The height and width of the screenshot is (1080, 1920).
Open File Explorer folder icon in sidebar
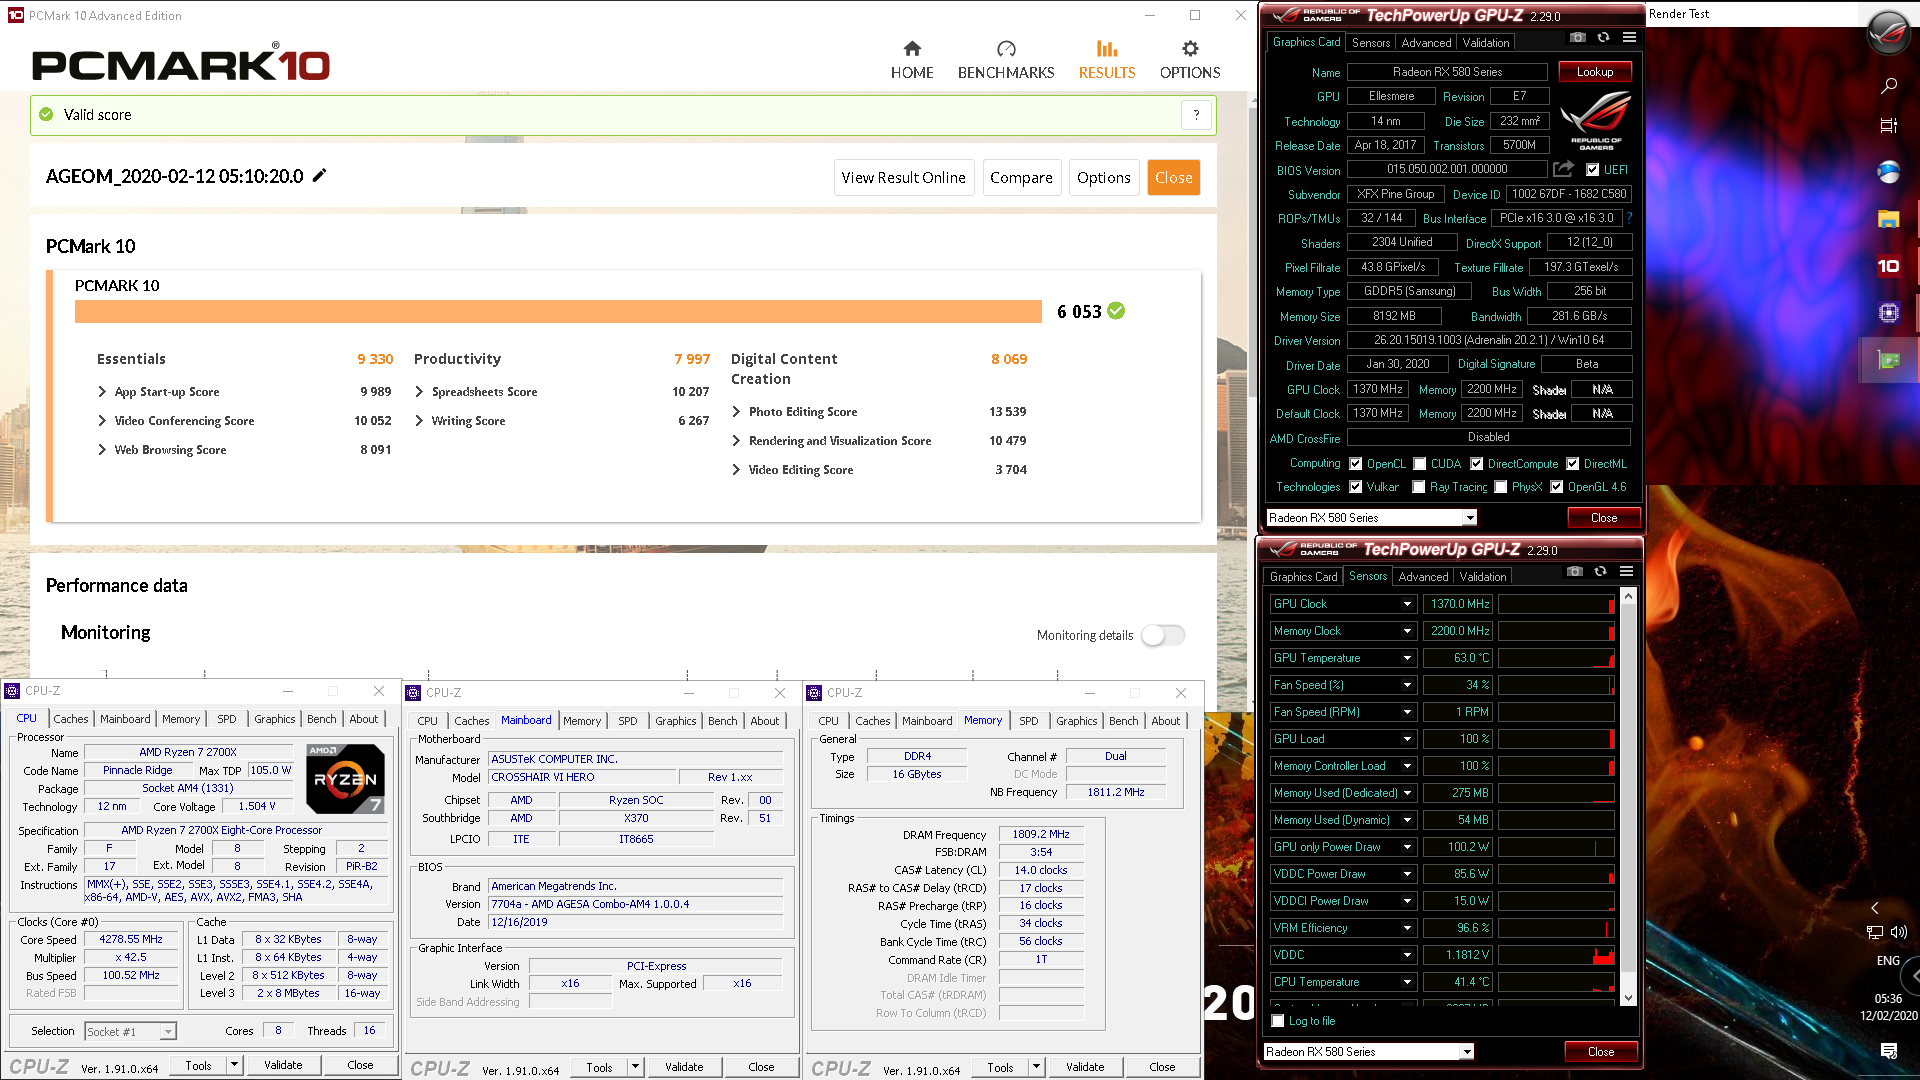(x=1888, y=219)
